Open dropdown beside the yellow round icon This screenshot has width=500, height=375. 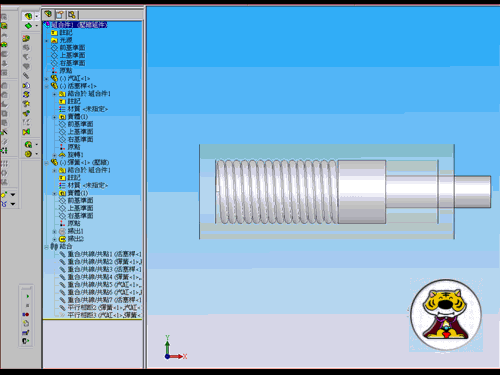point(37,154)
